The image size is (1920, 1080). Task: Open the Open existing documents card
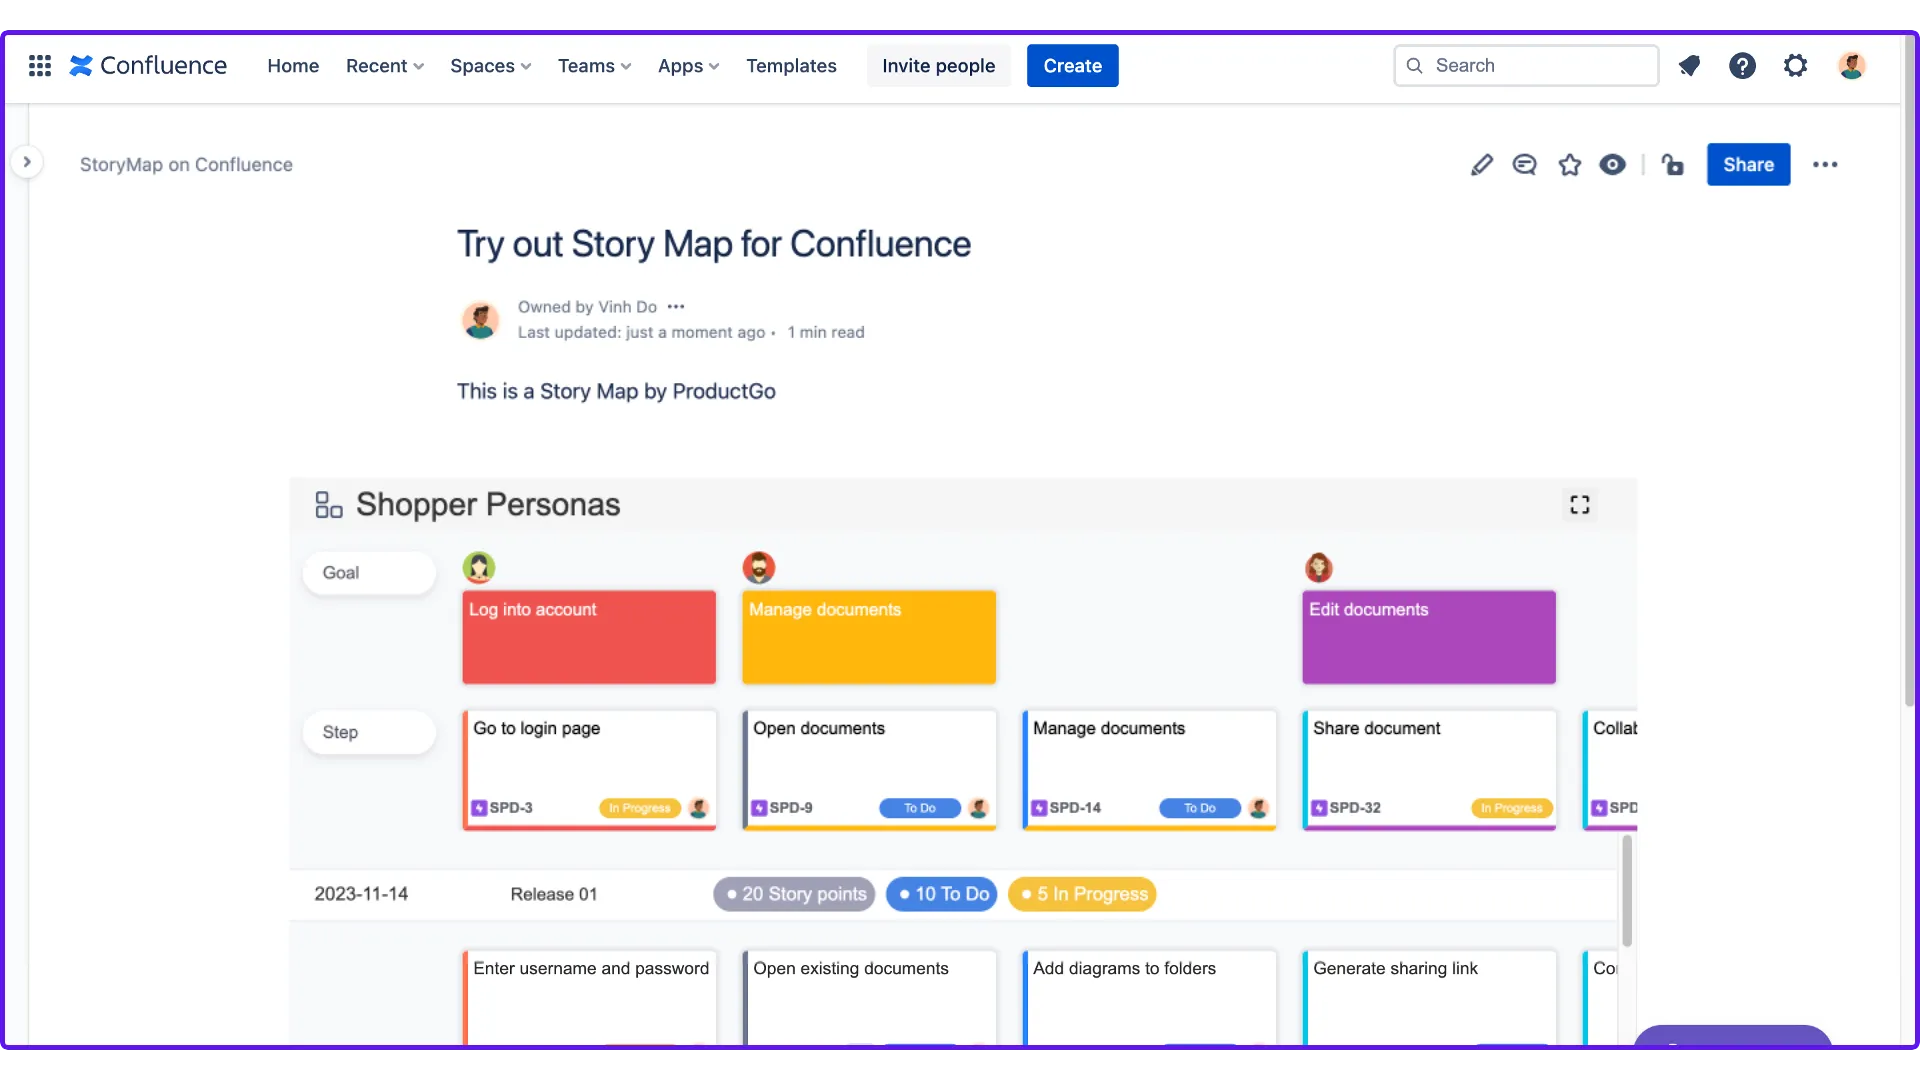[x=869, y=998]
